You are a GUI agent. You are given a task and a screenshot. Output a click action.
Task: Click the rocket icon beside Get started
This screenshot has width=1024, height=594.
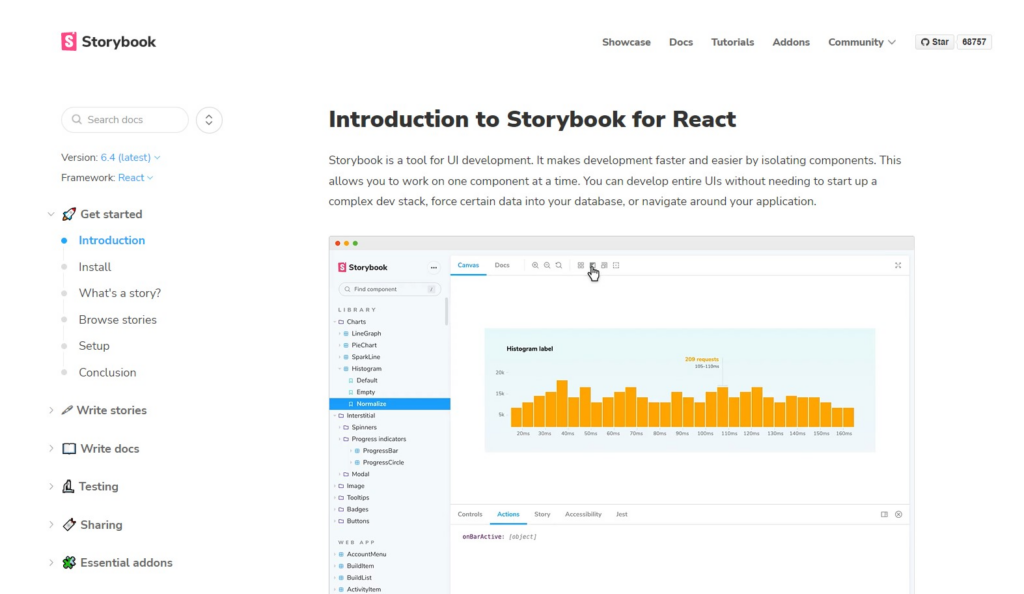[69, 214]
